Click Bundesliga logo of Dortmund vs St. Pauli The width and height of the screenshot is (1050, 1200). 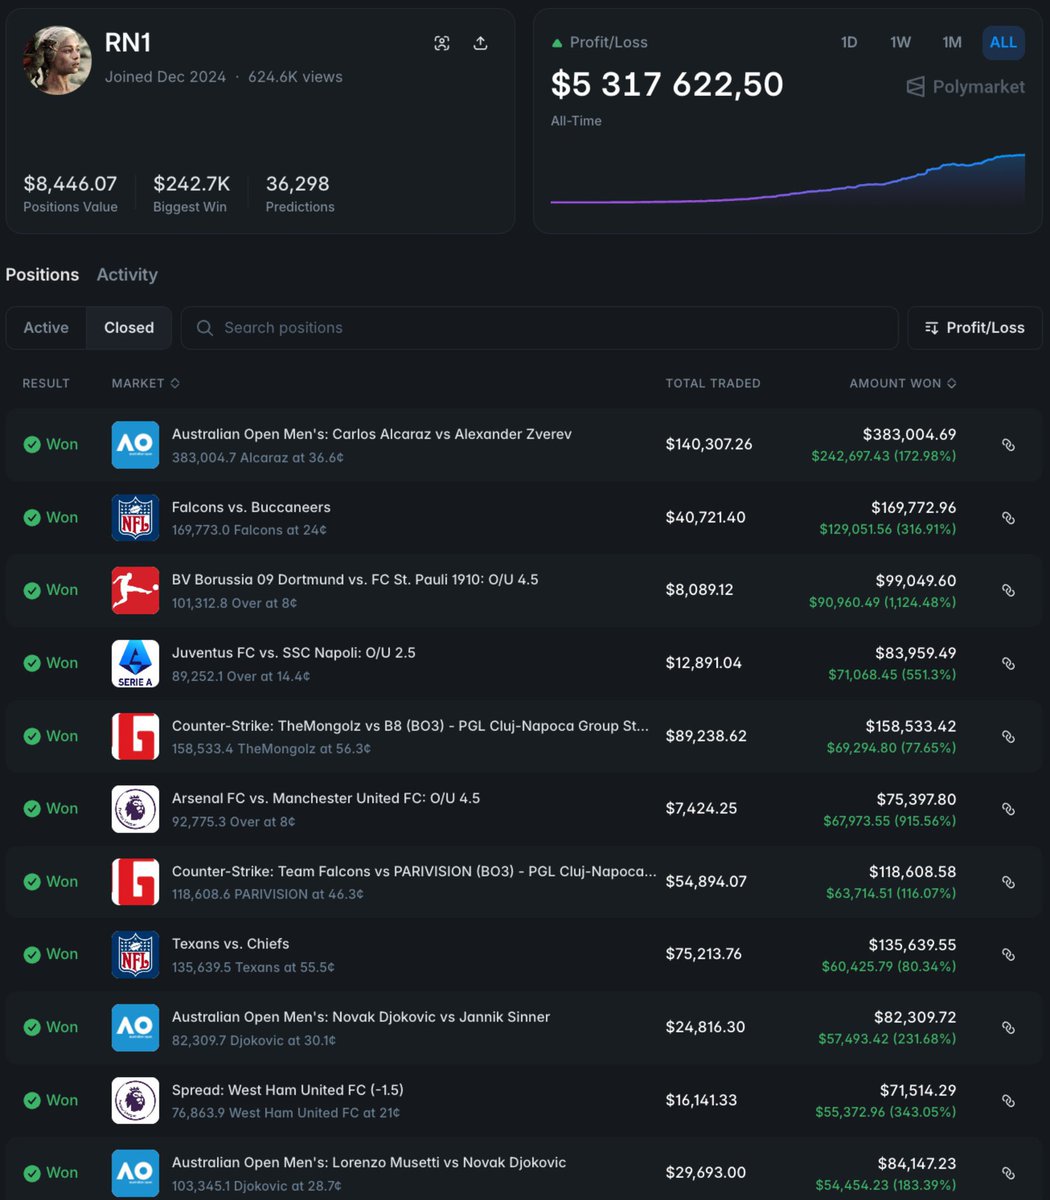135,590
